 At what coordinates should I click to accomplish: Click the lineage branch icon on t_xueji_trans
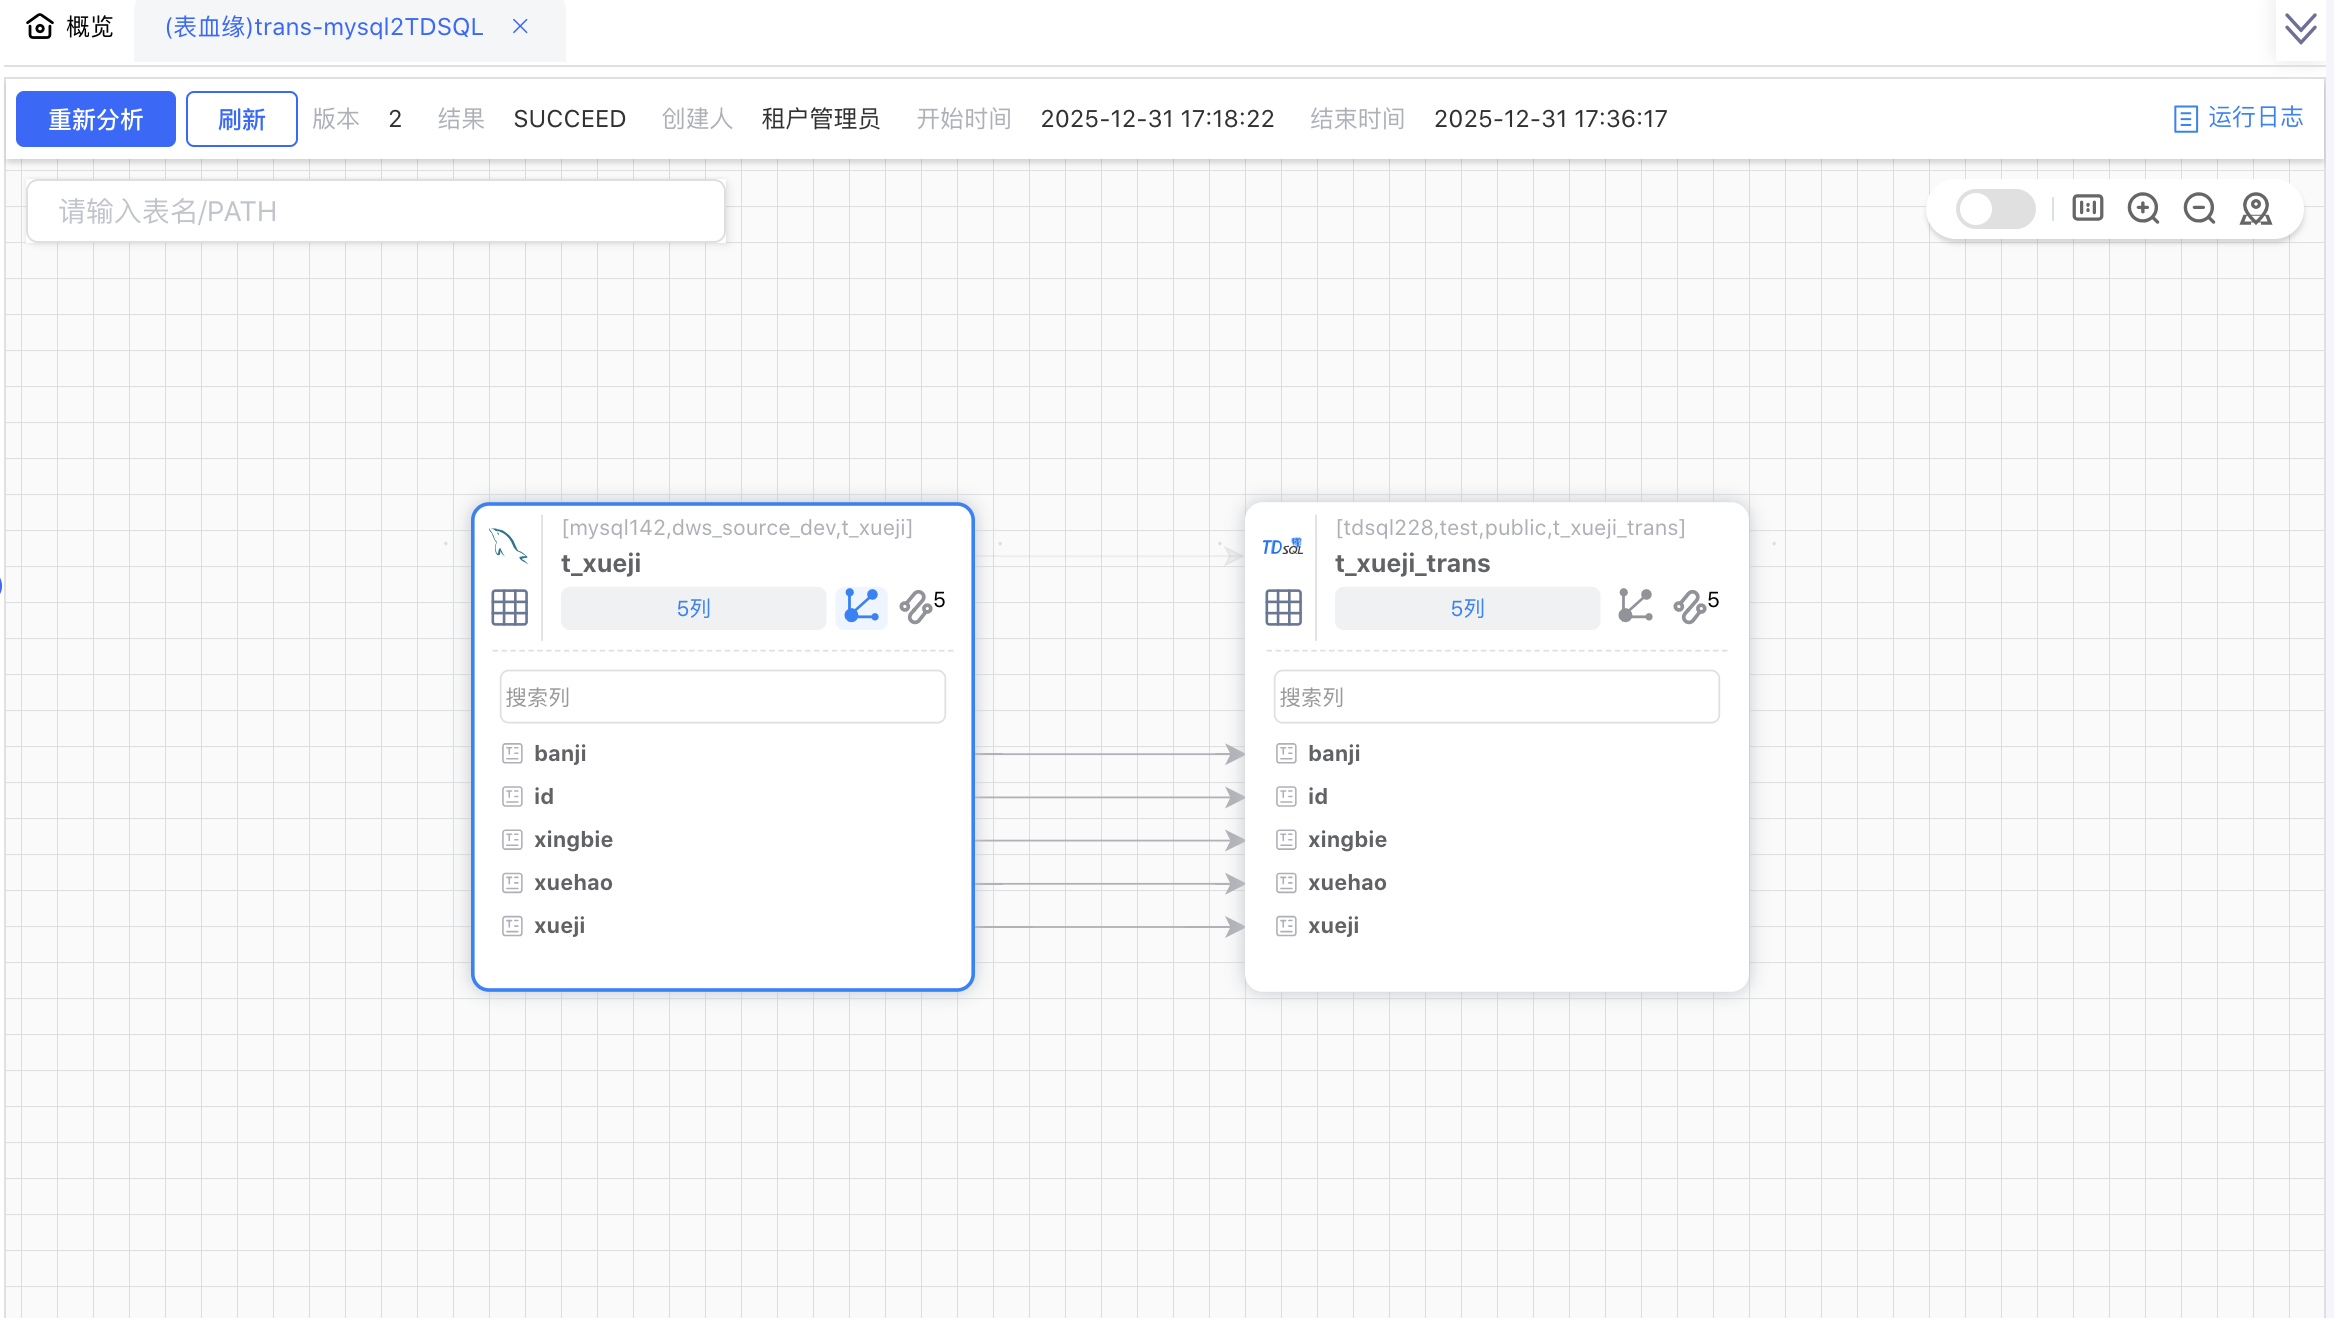(x=1635, y=606)
